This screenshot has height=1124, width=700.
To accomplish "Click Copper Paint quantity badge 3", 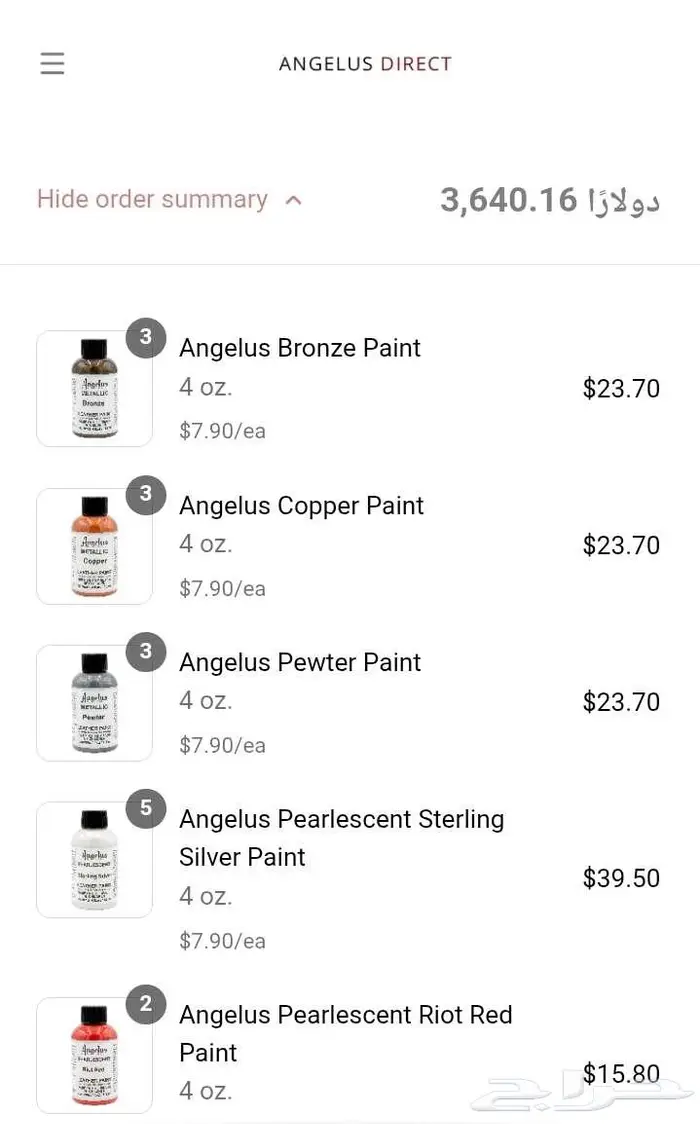I will pyautogui.click(x=146, y=494).
